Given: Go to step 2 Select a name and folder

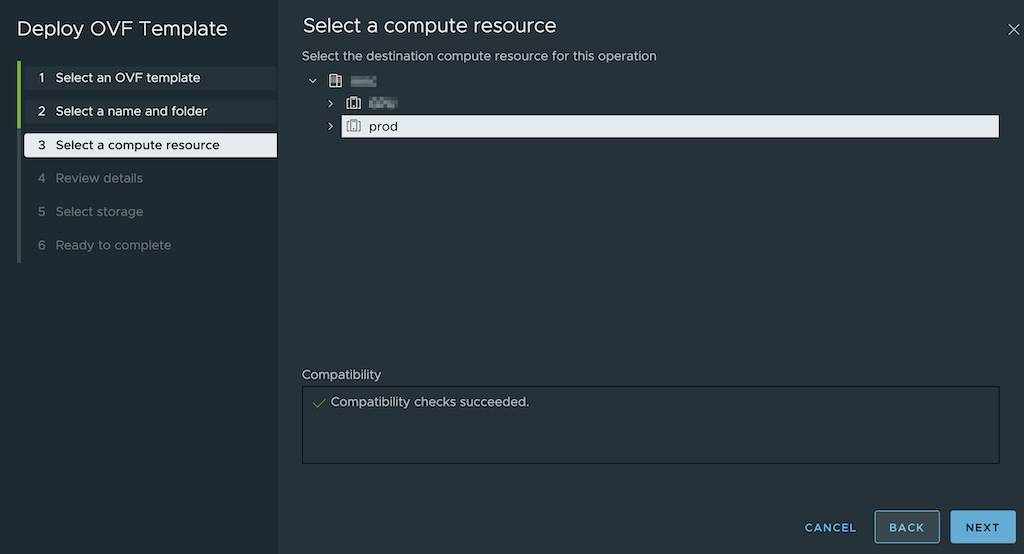Looking at the screenshot, I should 131,111.
